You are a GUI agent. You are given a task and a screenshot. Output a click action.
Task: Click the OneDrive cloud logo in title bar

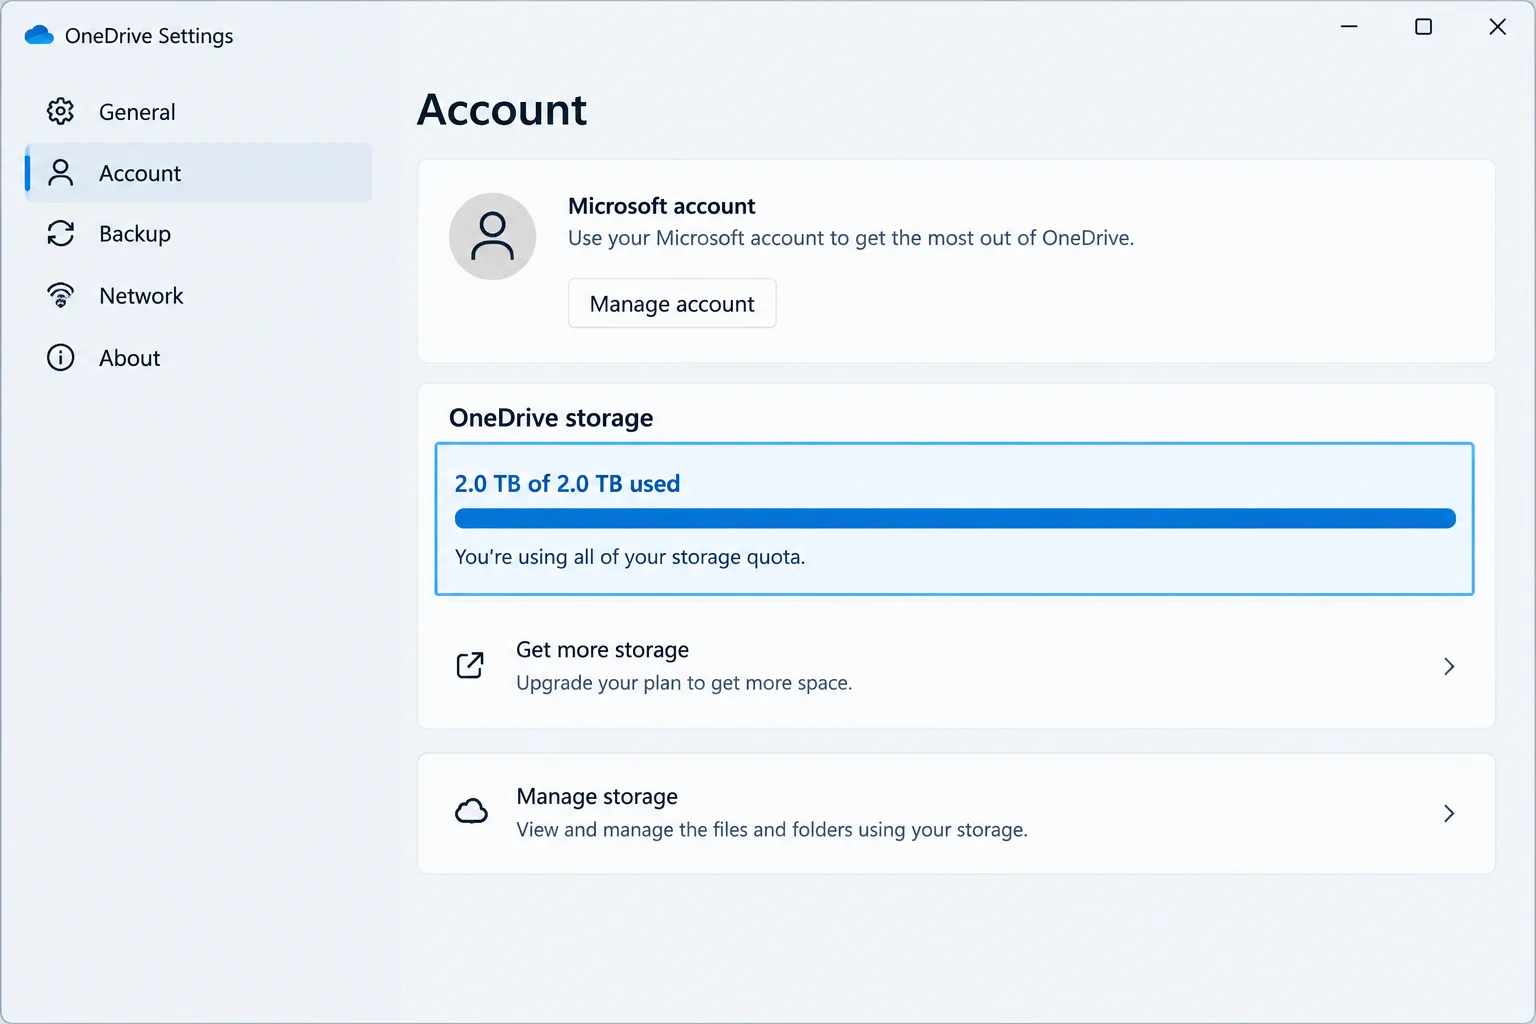39,36
